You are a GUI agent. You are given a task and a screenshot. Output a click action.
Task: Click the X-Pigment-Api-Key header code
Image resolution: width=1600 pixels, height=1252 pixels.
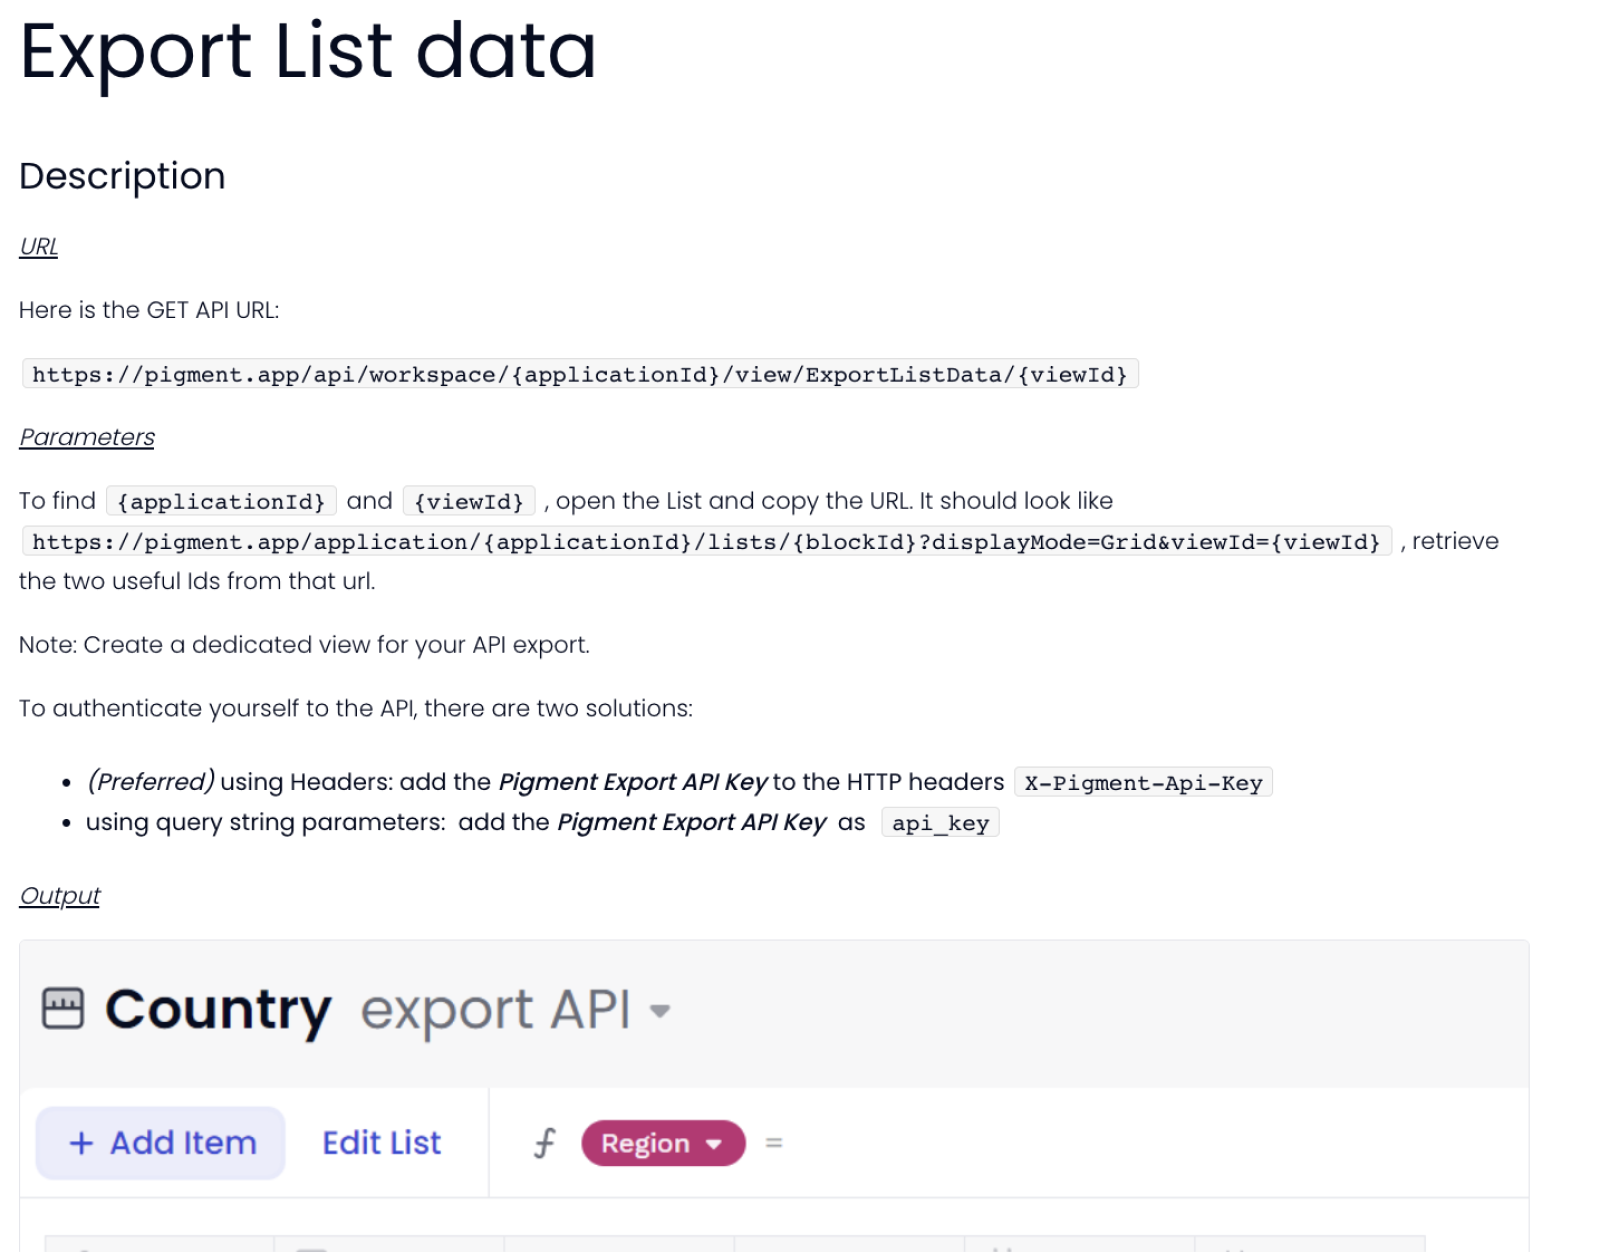pos(1142,783)
